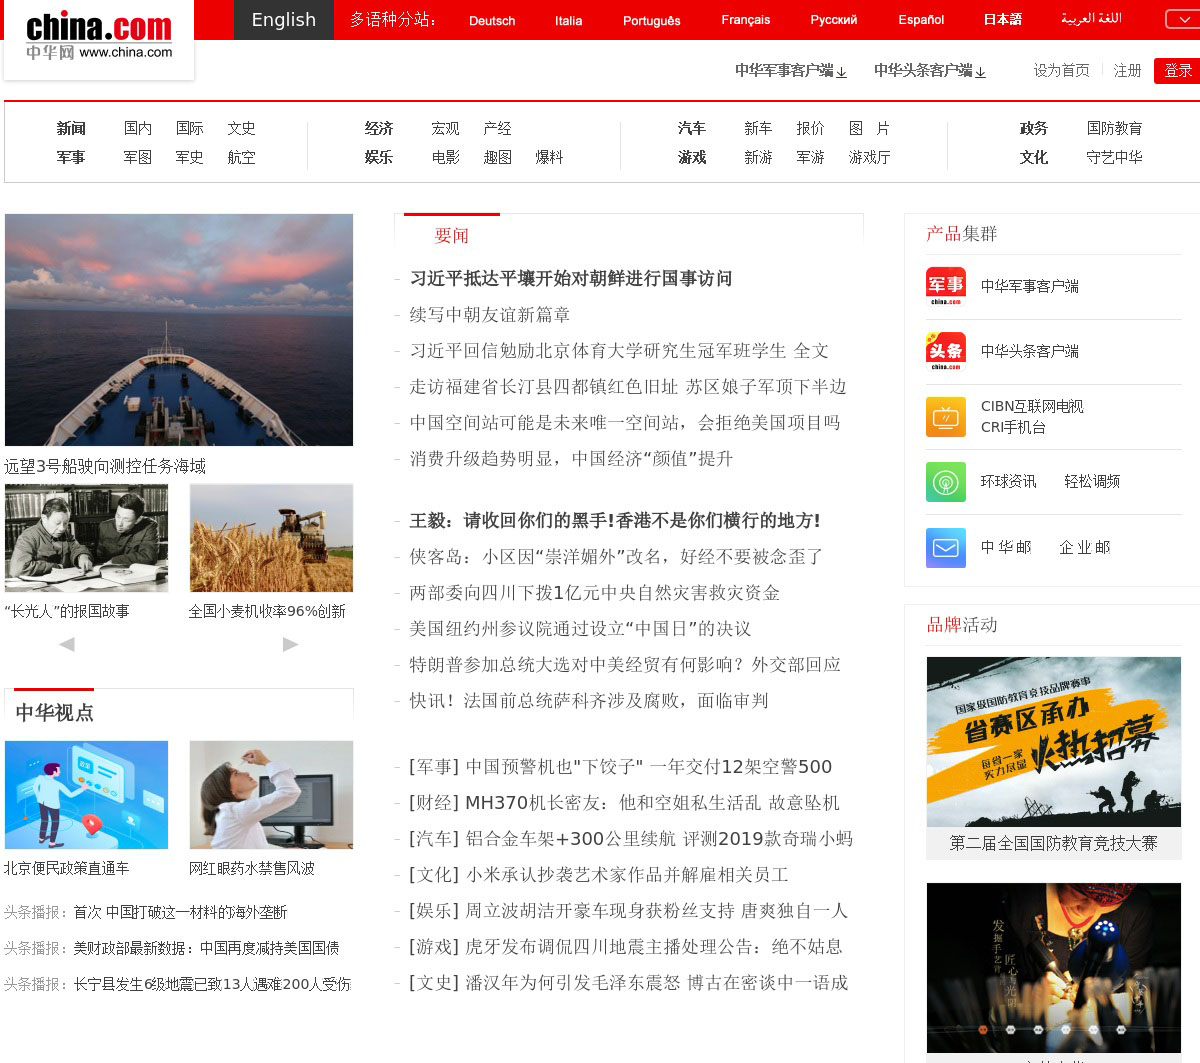Click the blue 中华邮 envelope icon
1200x1063 pixels.
point(945,548)
